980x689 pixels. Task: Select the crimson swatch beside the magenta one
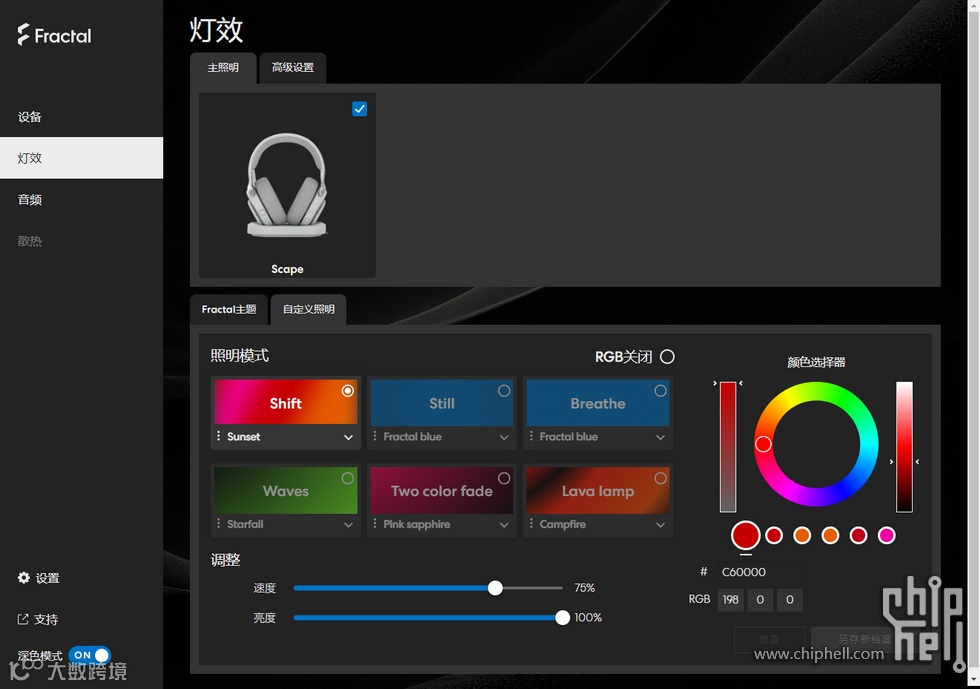(x=858, y=535)
